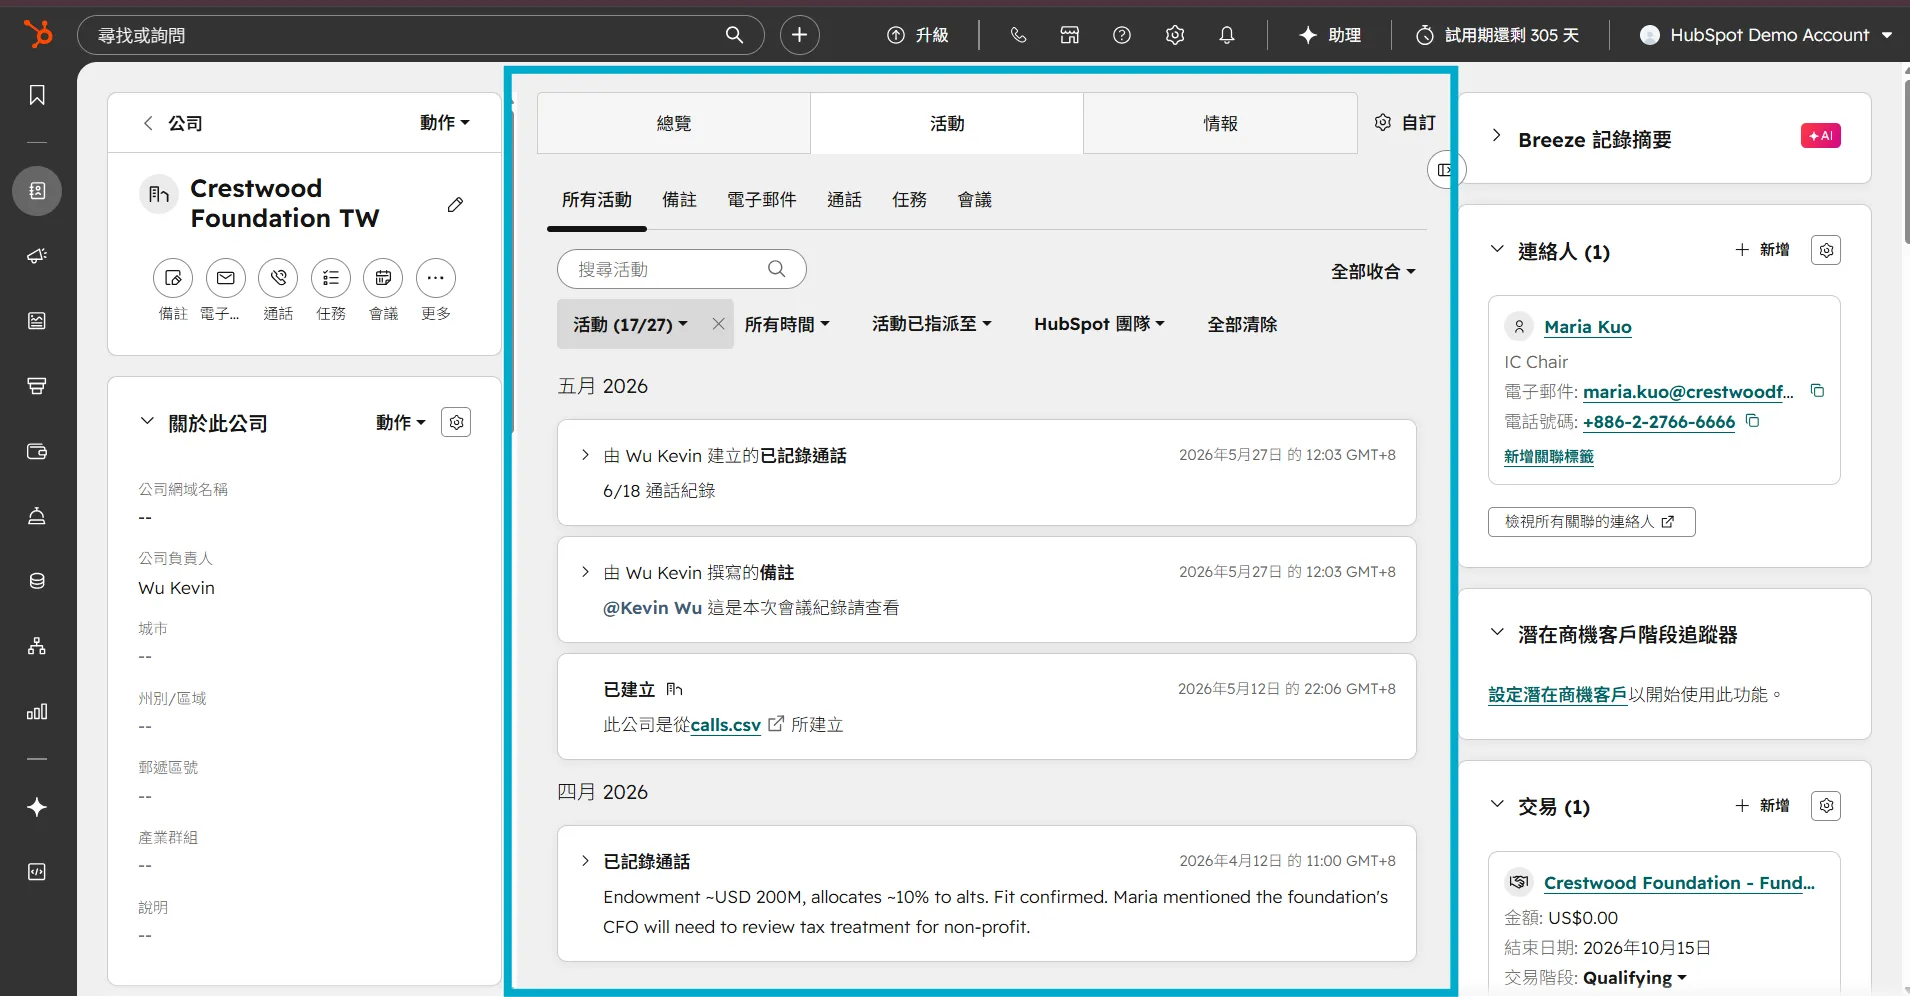Viewport: 1910px width, 998px height.
Task: Open the calls.csv import link
Action: point(725,725)
